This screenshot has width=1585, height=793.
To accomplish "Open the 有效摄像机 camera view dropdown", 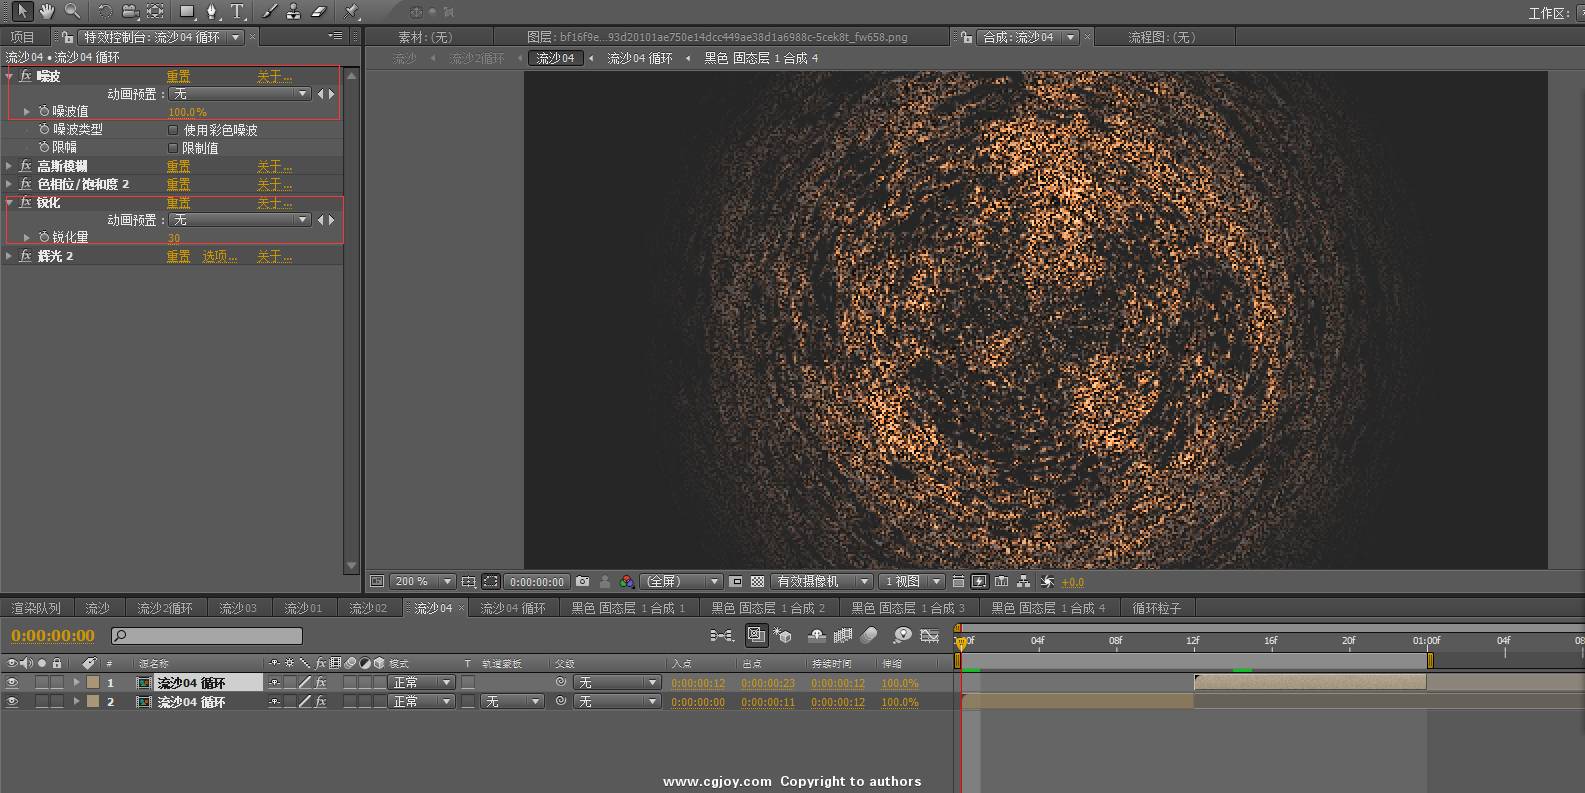I will (x=821, y=581).
